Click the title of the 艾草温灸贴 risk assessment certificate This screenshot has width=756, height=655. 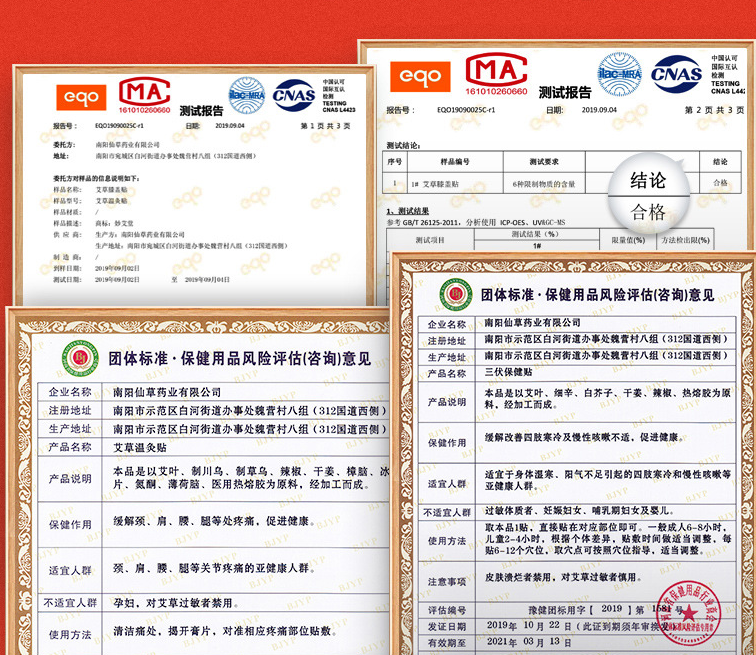click(240, 359)
